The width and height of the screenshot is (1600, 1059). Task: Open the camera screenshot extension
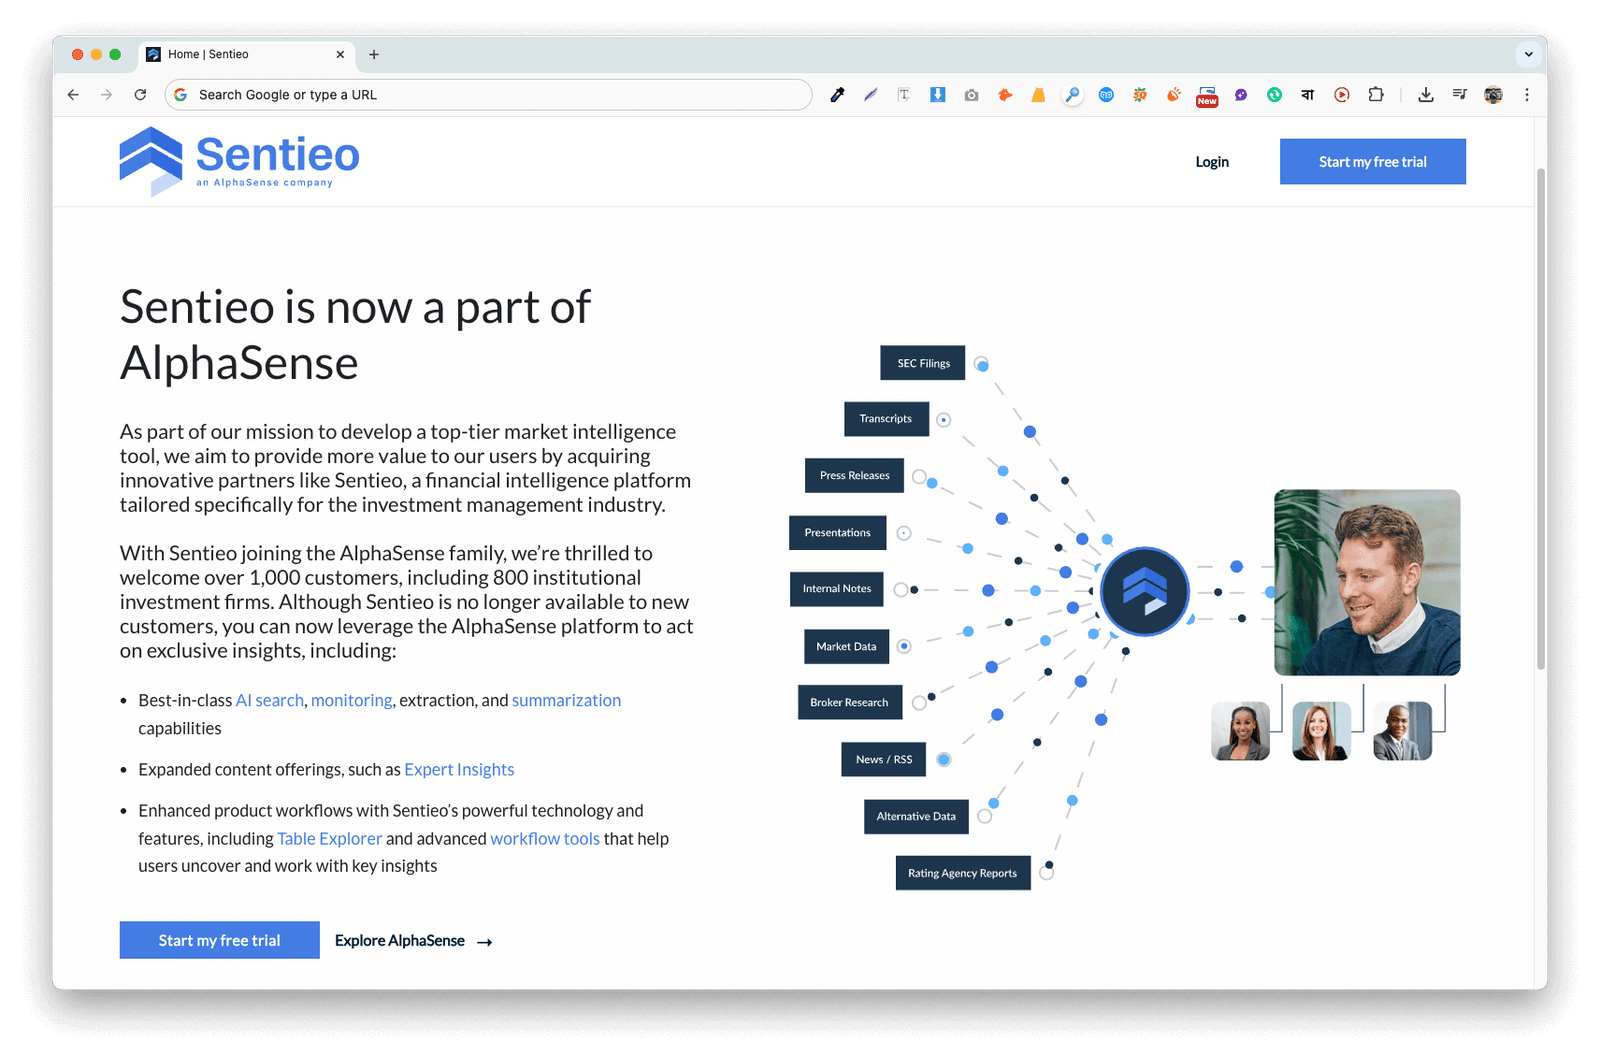[971, 95]
